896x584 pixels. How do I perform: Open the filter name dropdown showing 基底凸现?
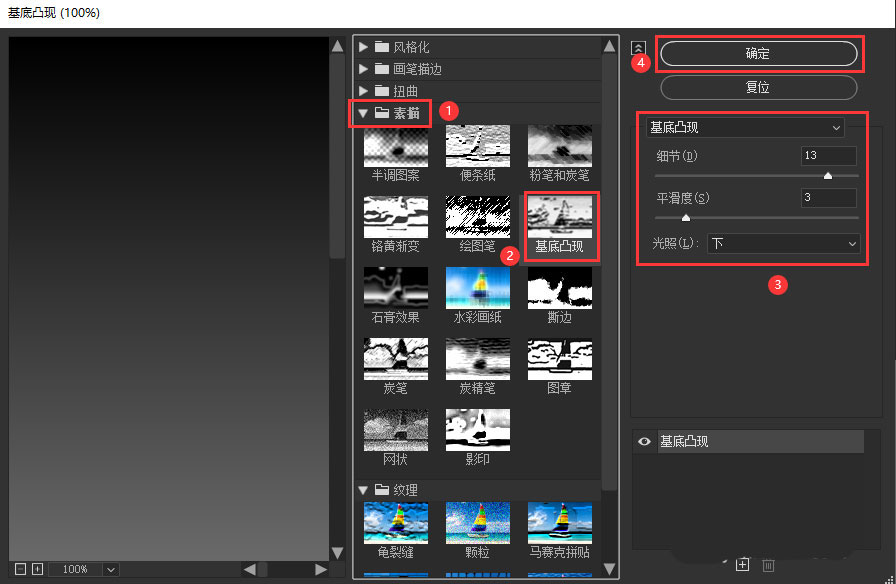coord(745,127)
